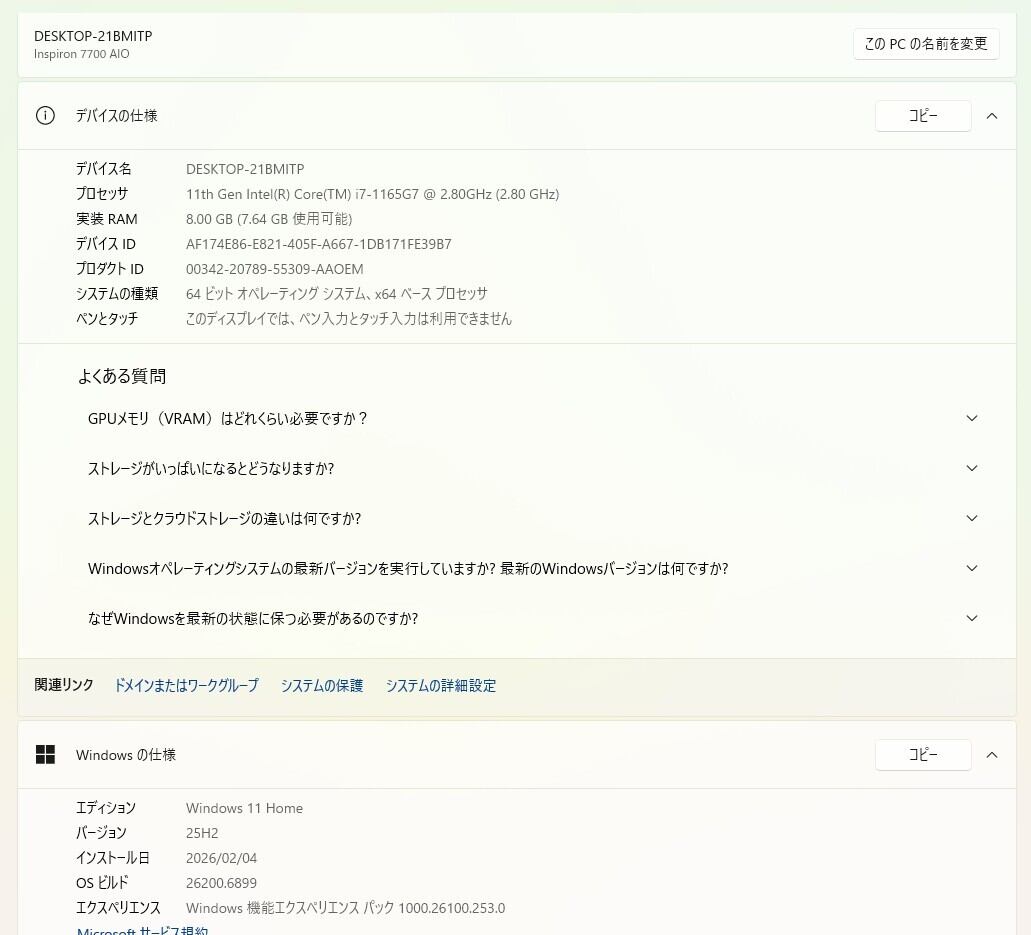This screenshot has height=935, width=1031.
Task: Click the この PC の名前を変更 button
Action: pyautogui.click(x=925, y=44)
